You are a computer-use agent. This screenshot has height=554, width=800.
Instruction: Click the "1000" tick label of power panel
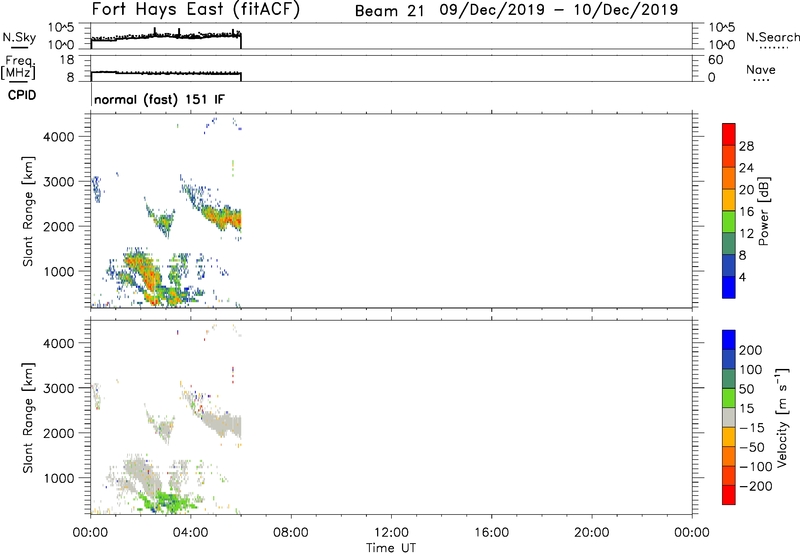pyautogui.click(x=59, y=271)
